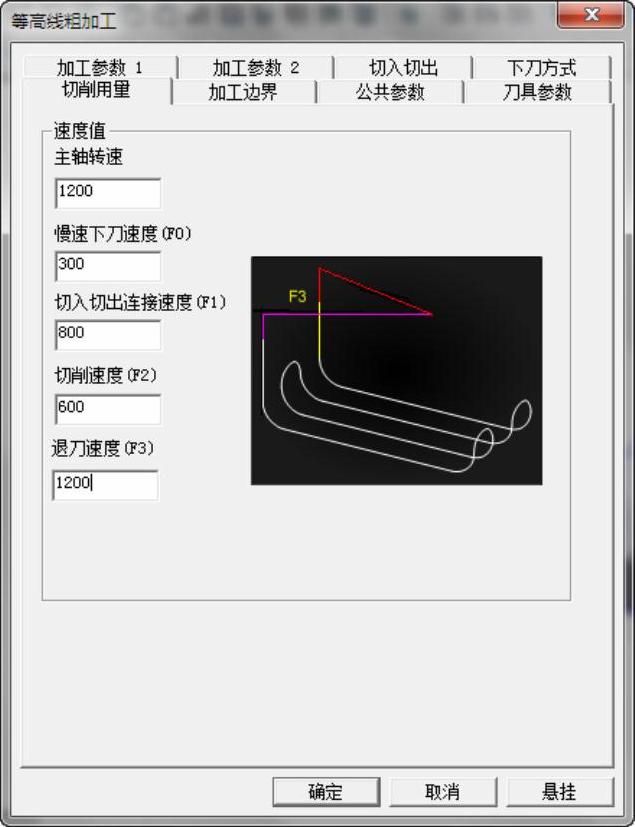Image resolution: width=635 pixels, height=827 pixels.
Task: Cancel the dialog with 取消
Action: pos(443,792)
